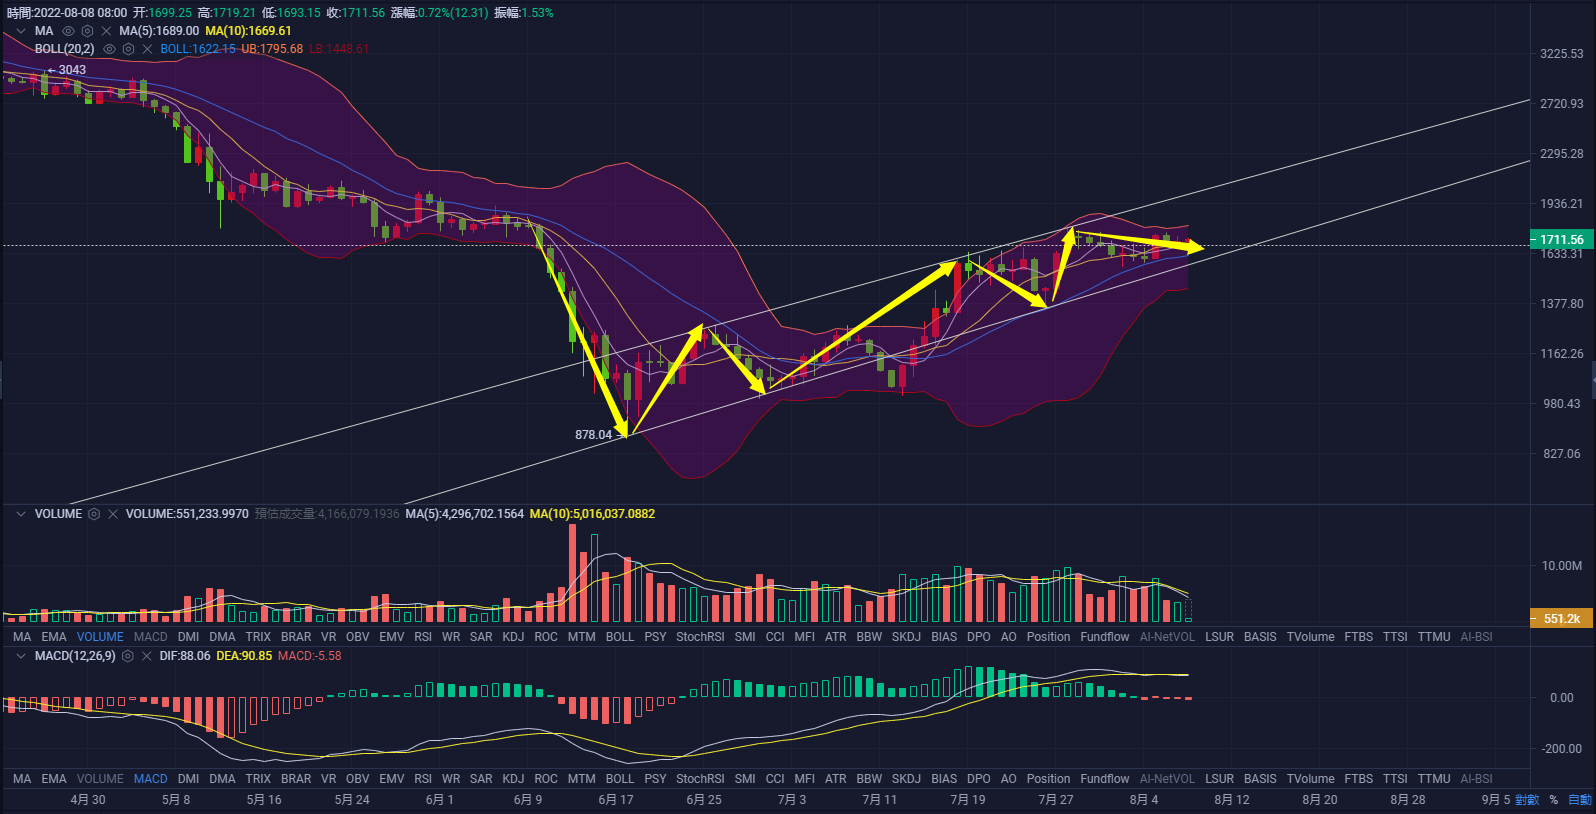Select EMA tab in volume indicator row
The height and width of the screenshot is (814, 1596).
click(x=54, y=637)
